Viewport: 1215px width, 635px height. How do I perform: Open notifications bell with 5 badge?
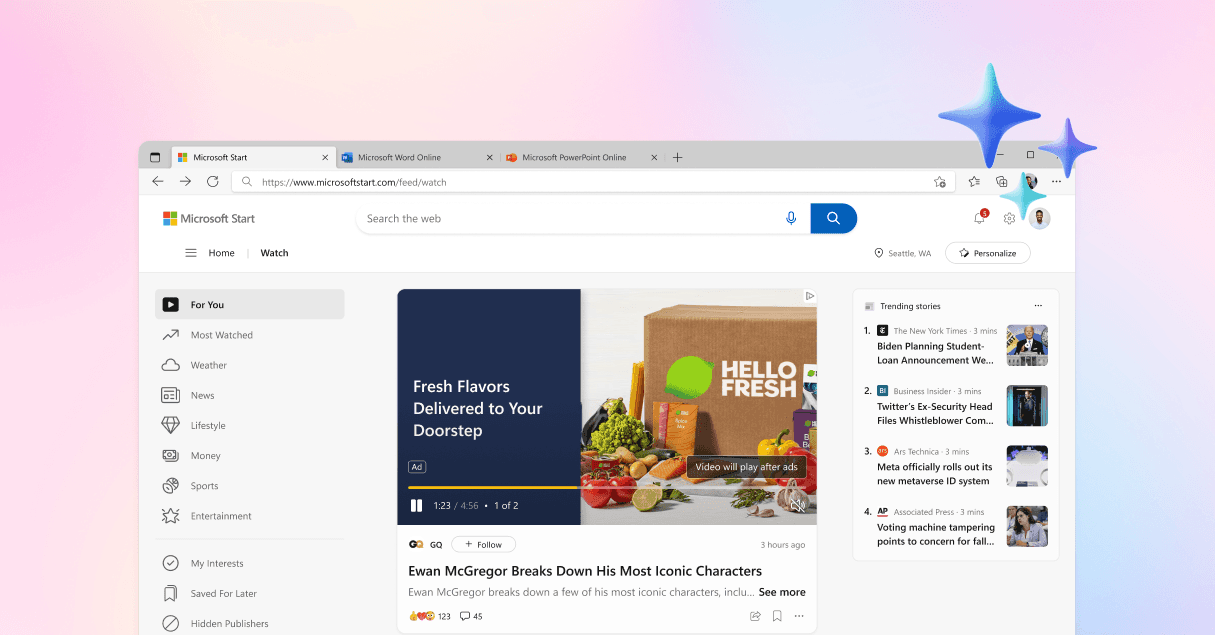coord(980,218)
